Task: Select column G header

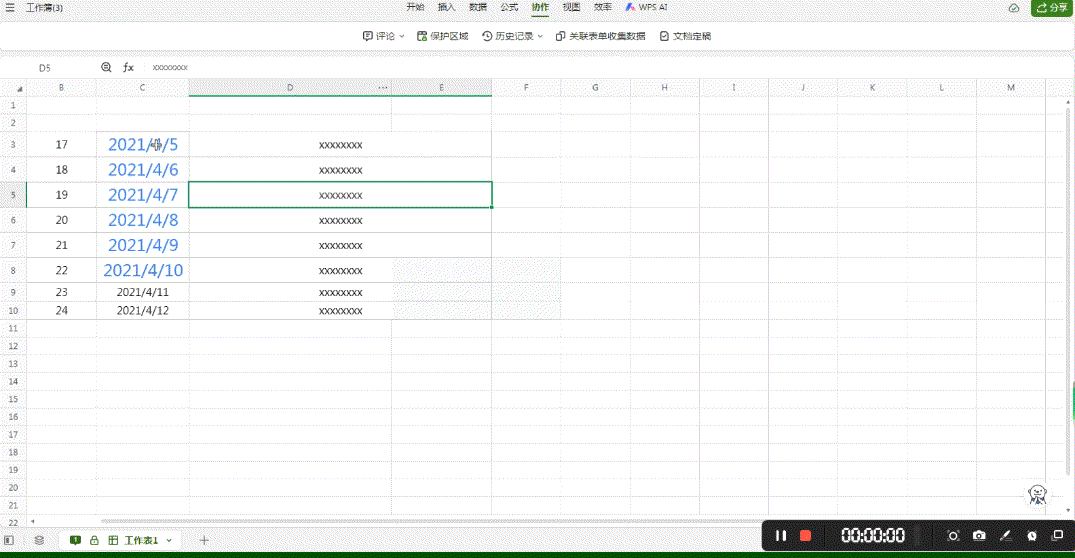Action: [x=595, y=88]
